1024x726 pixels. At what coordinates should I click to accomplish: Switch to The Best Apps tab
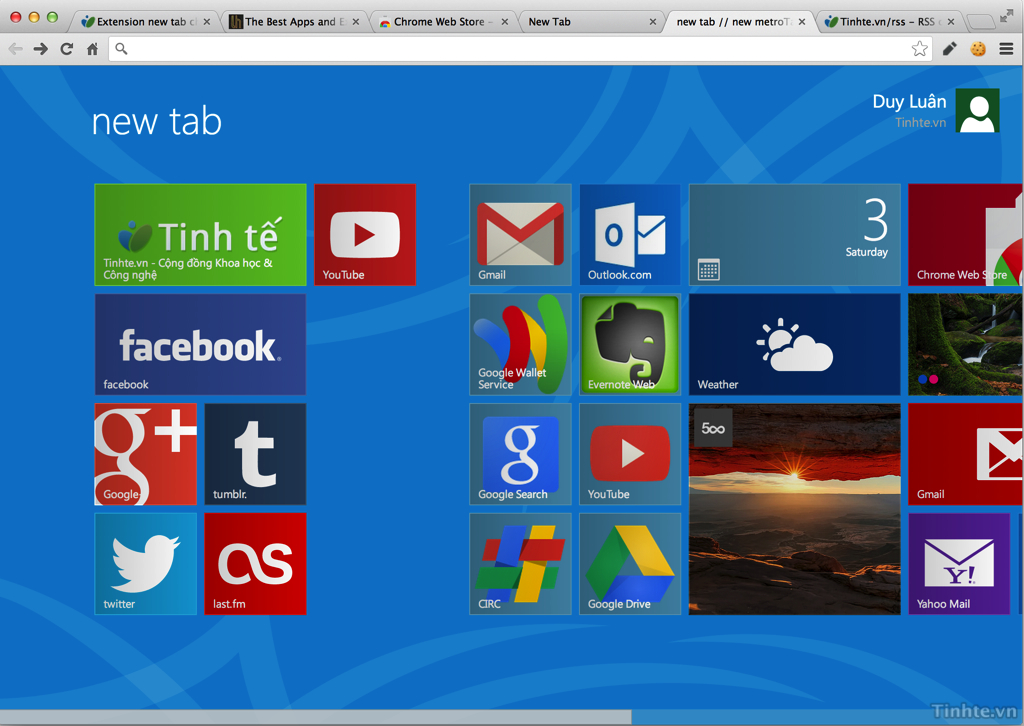(x=294, y=22)
